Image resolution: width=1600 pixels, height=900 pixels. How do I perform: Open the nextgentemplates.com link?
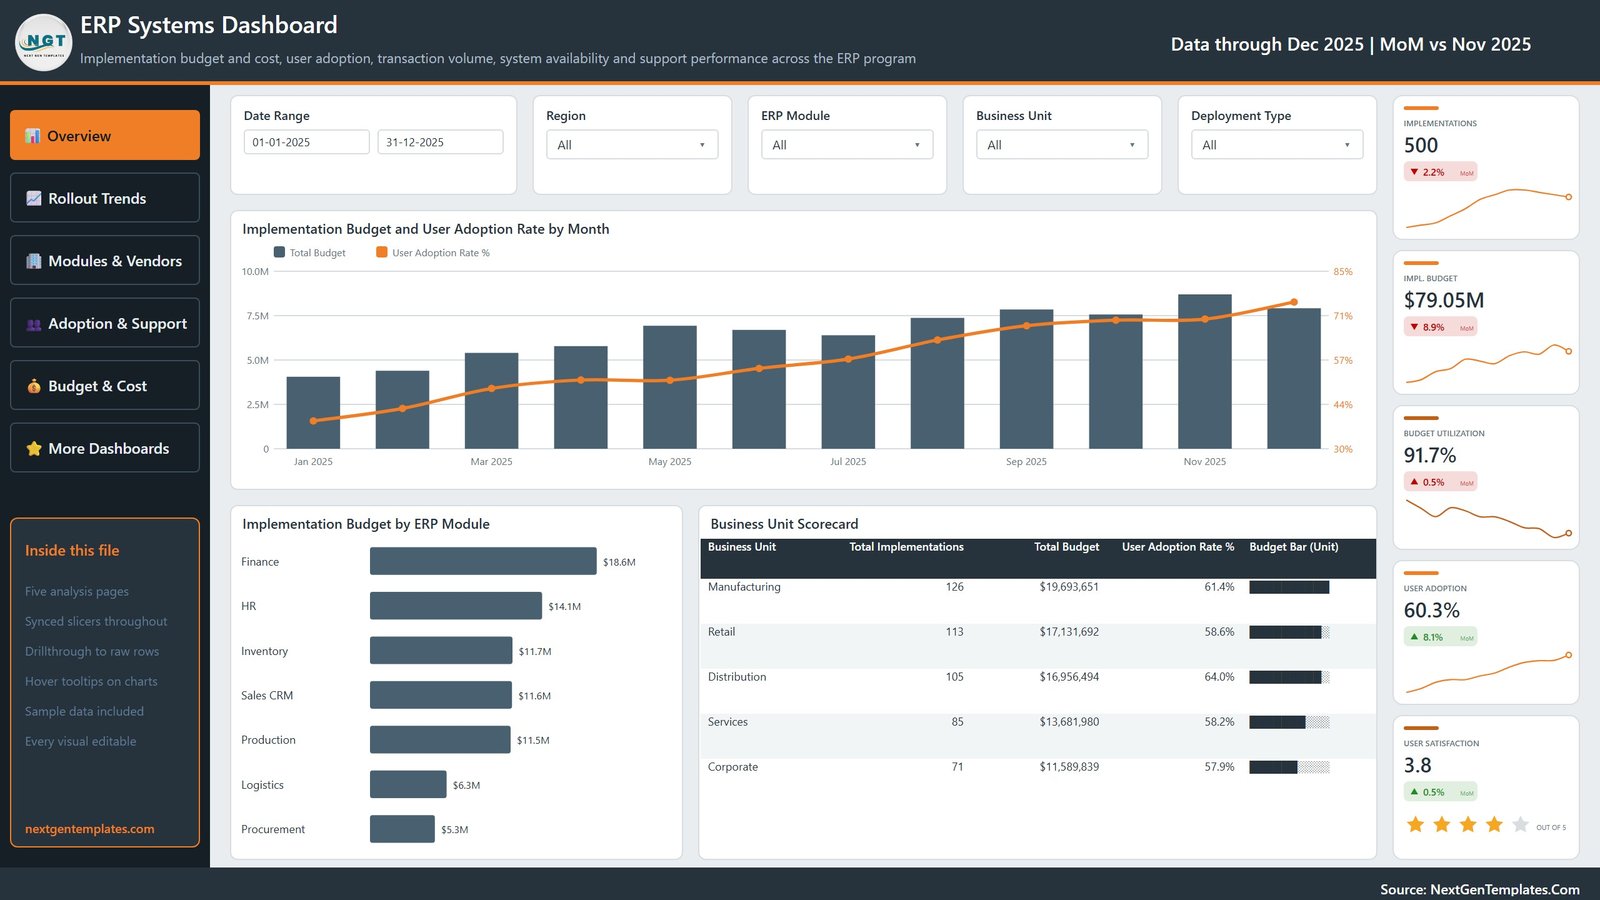[x=90, y=829]
